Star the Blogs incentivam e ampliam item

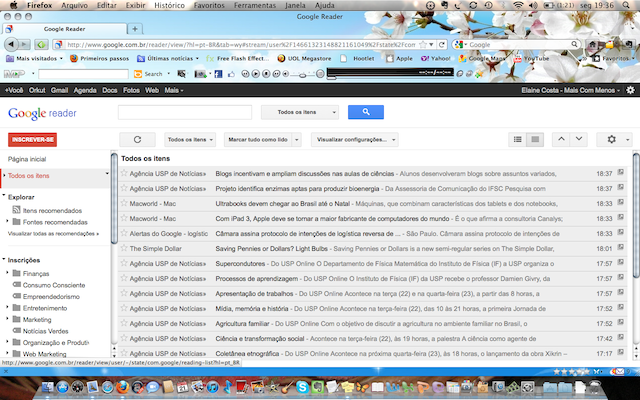click(x=124, y=173)
